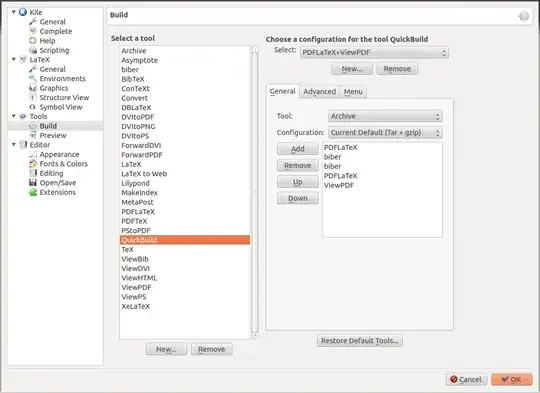Click Remove below the tool list

point(212,349)
